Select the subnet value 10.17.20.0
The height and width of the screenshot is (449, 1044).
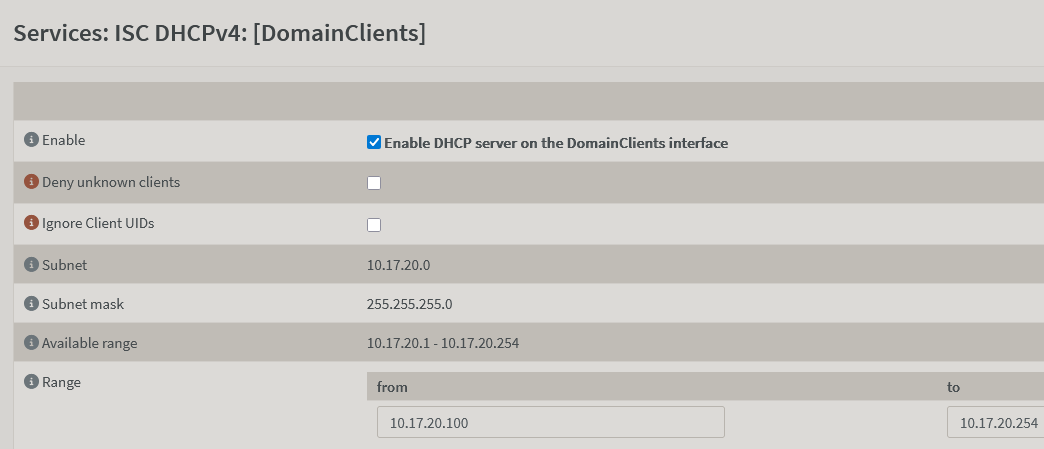click(398, 265)
